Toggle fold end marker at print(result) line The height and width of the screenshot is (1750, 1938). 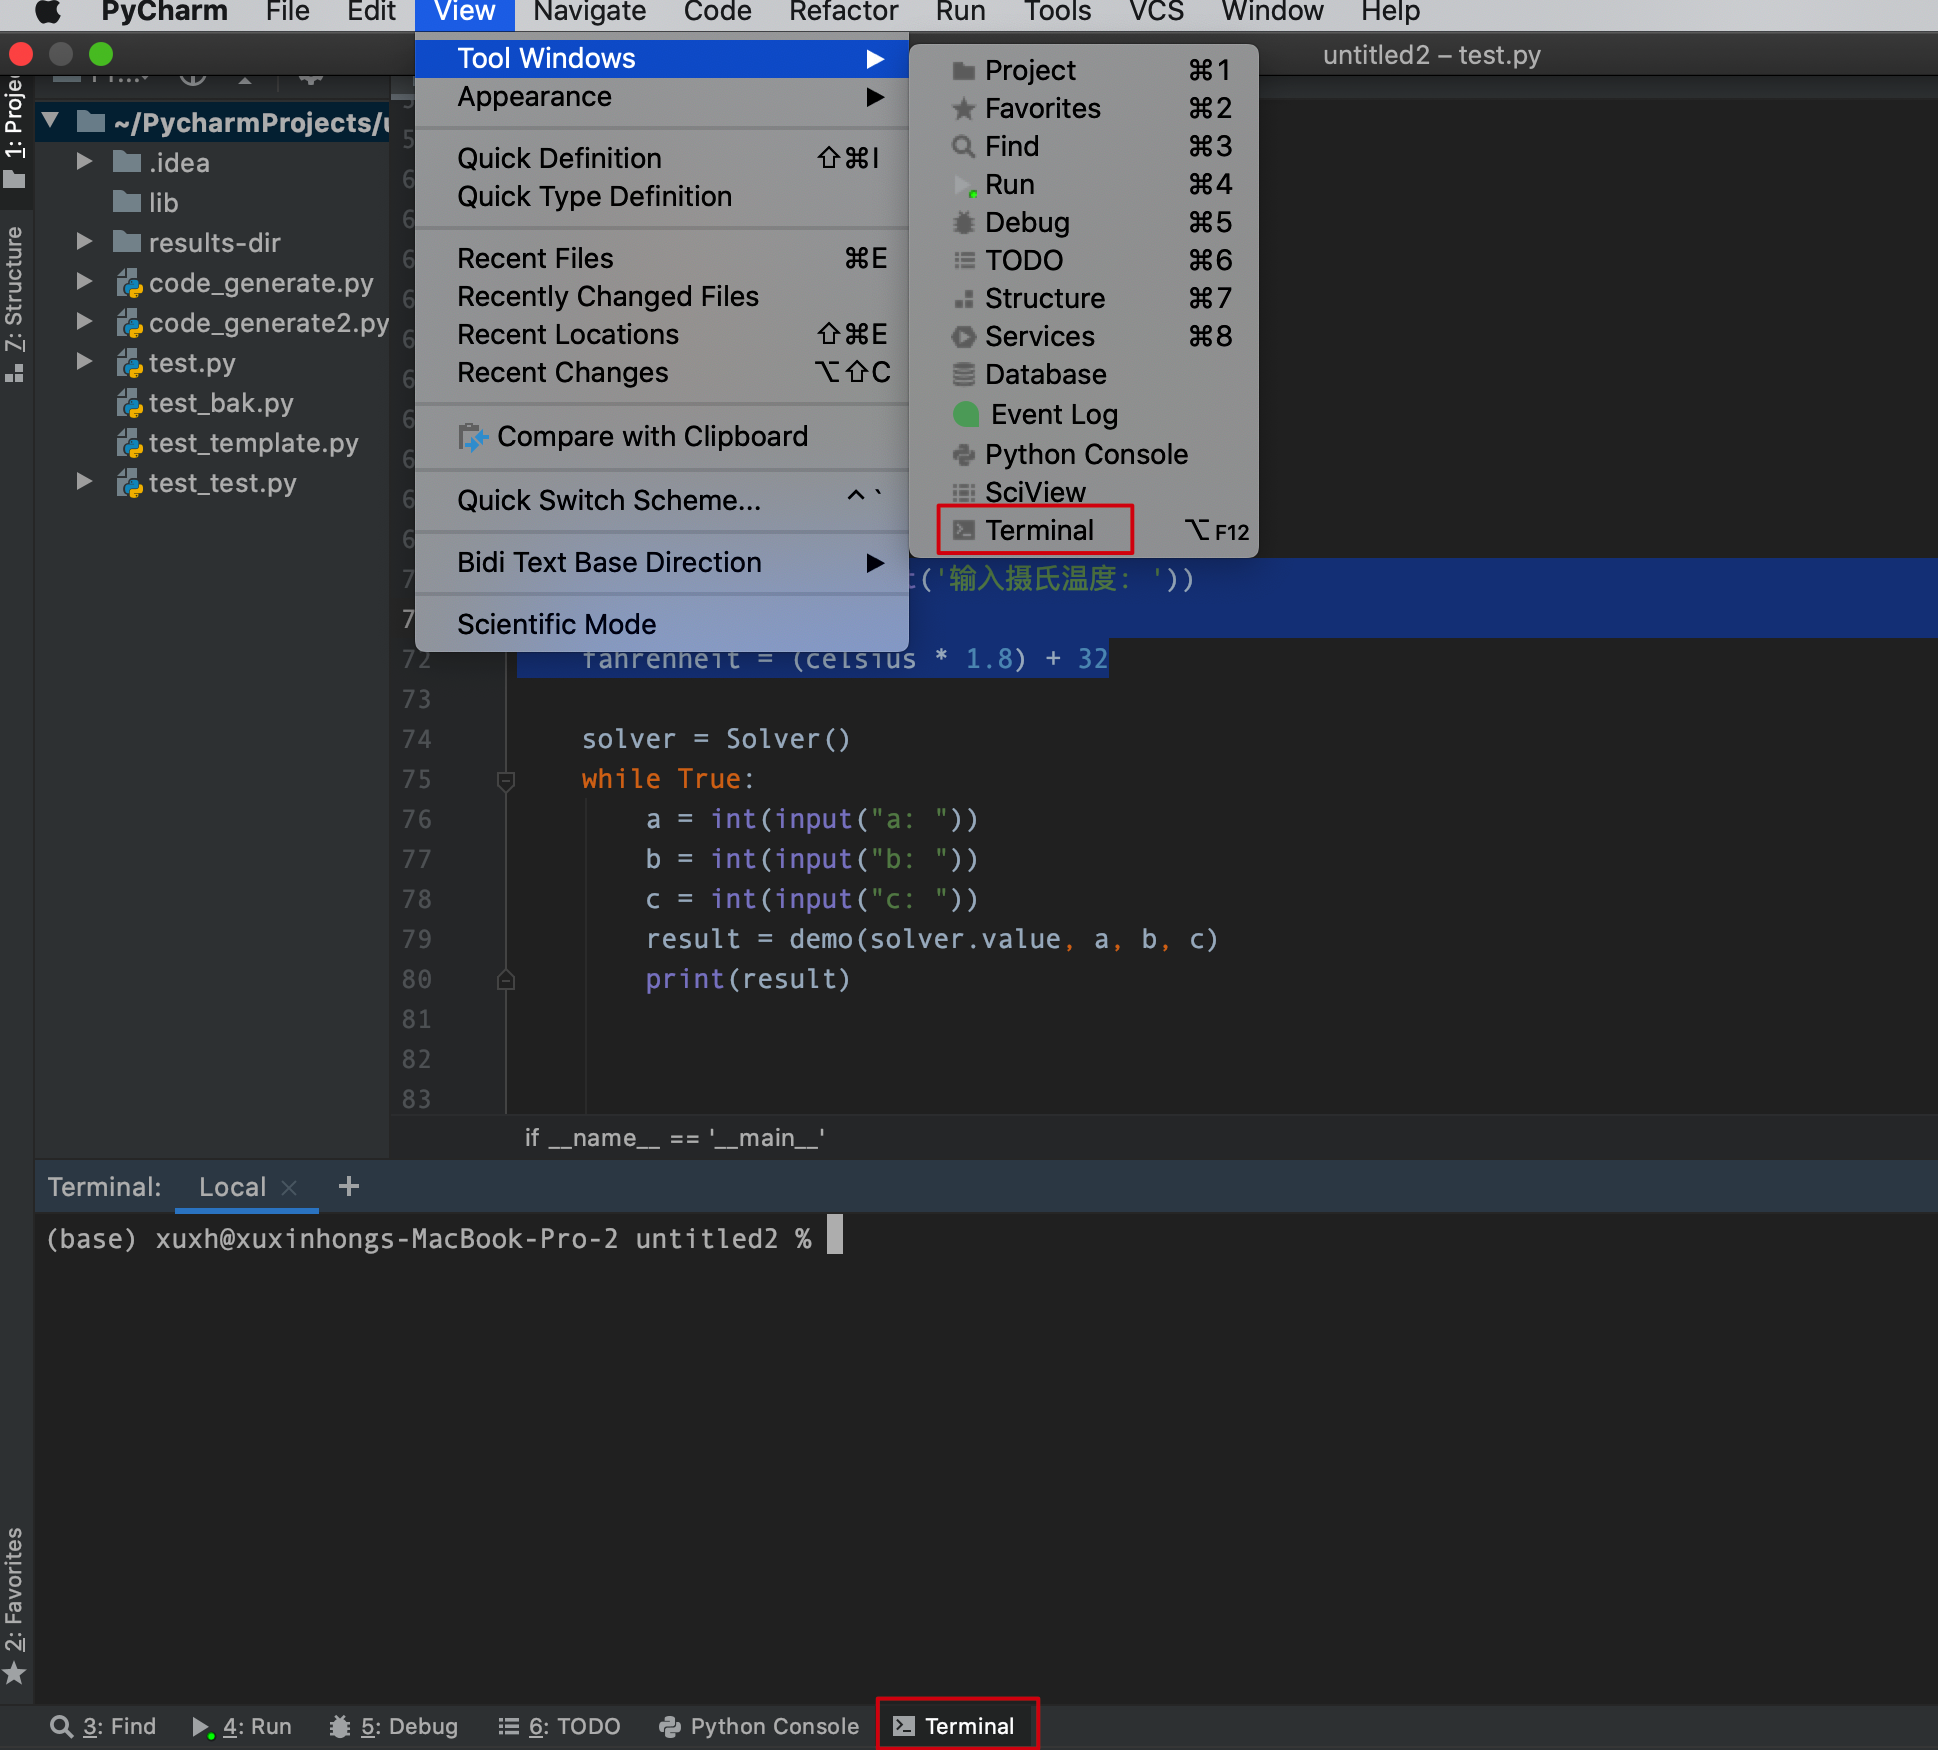point(506,980)
